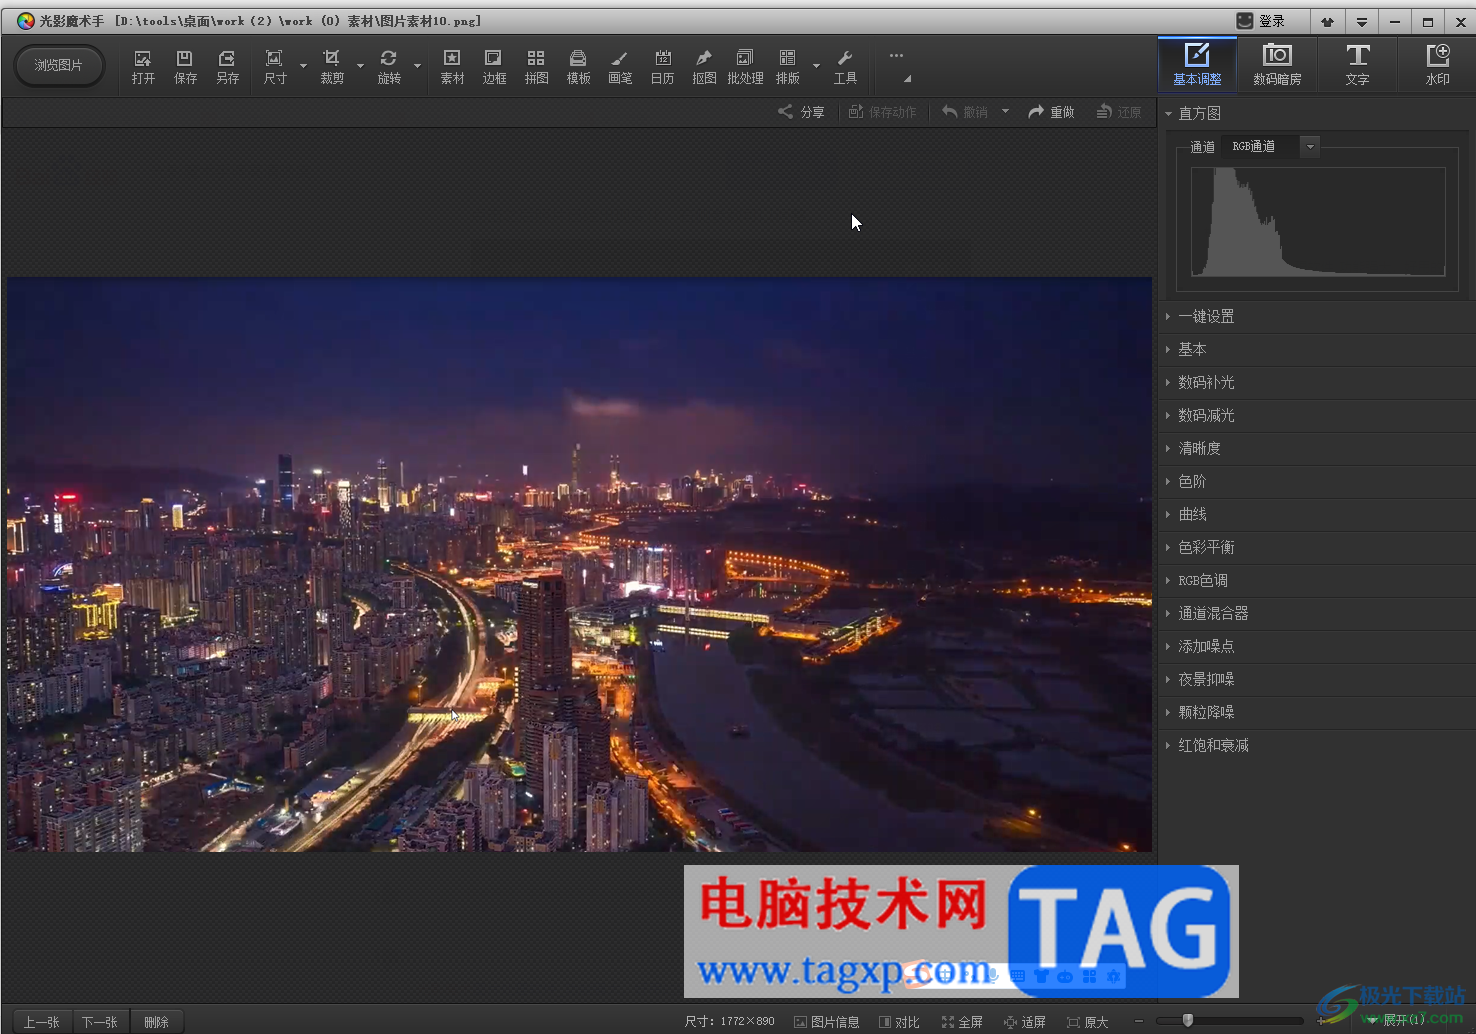1476x1034 pixels.
Task: Click the 下一张 next image button
Action: click(x=100, y=1022)
